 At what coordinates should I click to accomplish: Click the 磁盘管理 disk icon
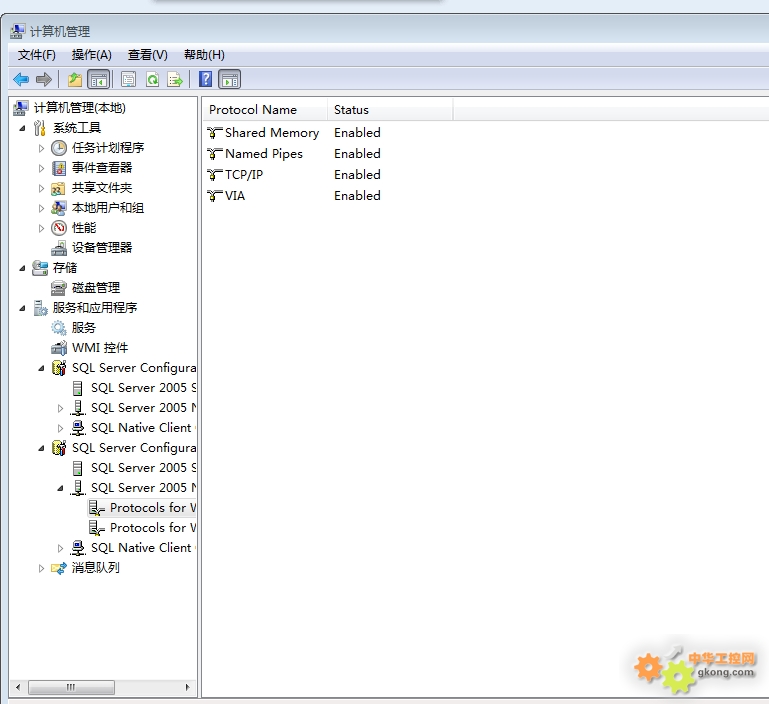click(x=59, y=288)
